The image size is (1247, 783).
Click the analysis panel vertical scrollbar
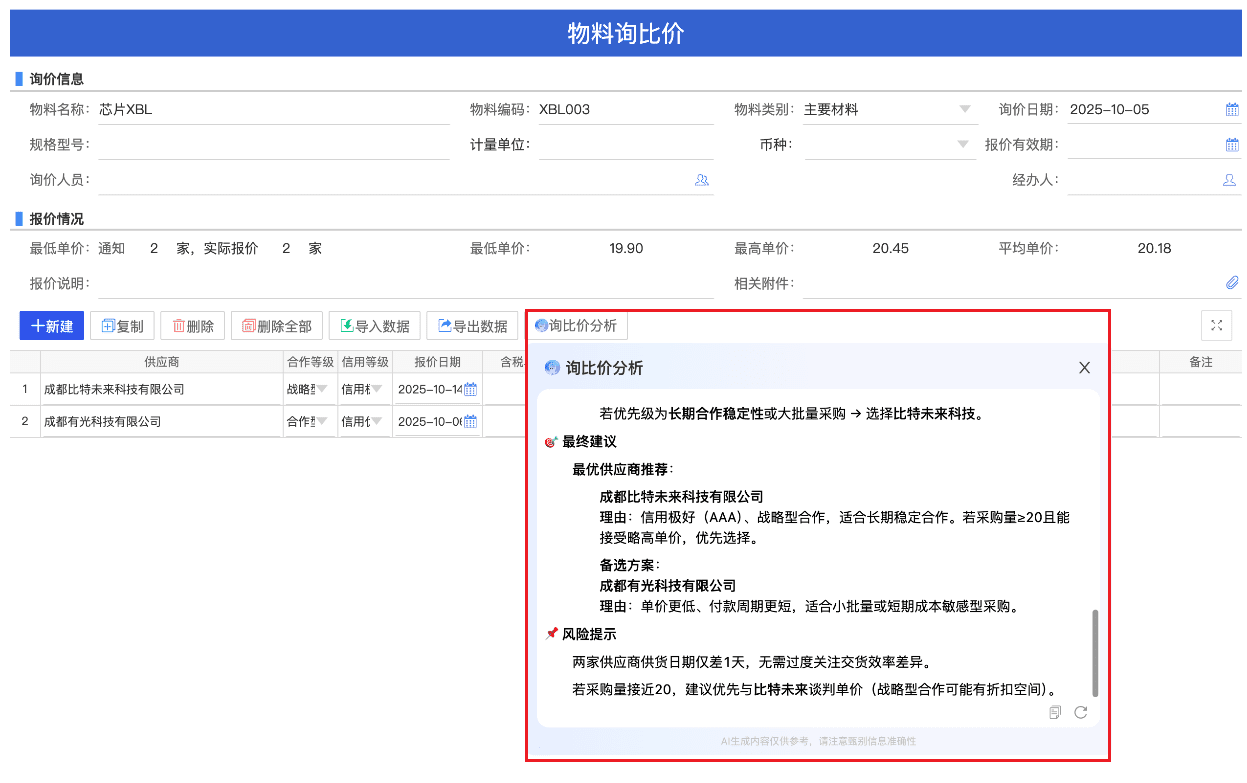click(x=1095, y=653)
